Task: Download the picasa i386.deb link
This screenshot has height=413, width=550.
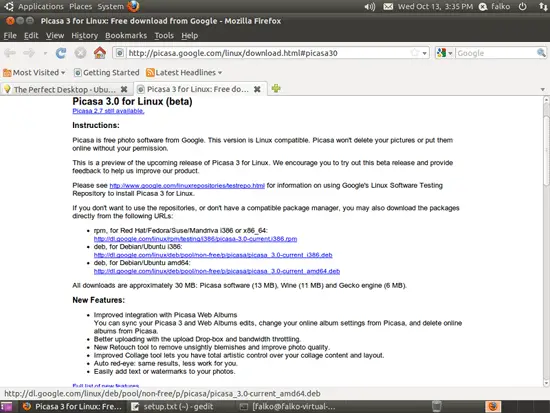Action: pyautogui.click(x=213, y=255)
